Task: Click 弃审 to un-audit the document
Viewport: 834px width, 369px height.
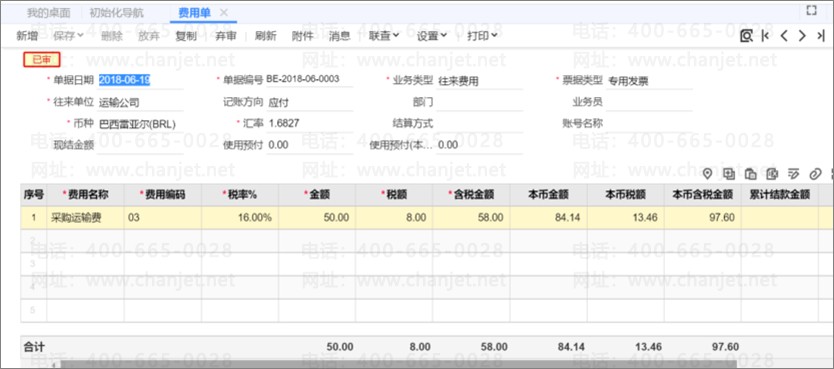Action: tap(225, 36)
